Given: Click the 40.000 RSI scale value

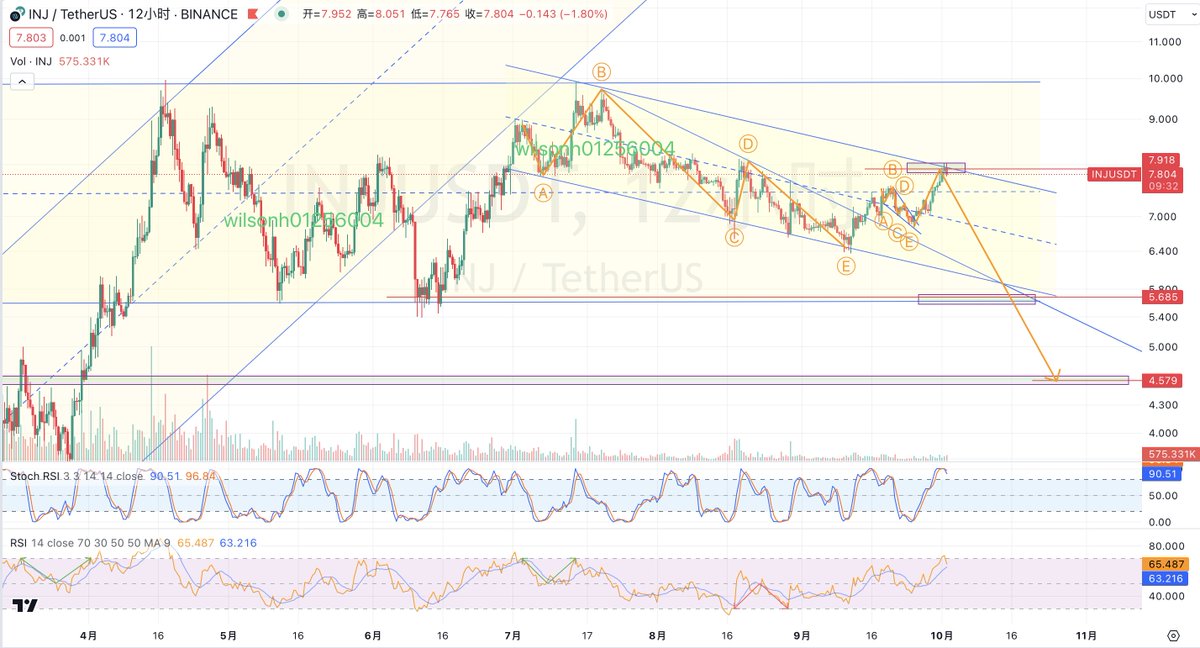Looking at the screenshot, I should pos(1166,597).
